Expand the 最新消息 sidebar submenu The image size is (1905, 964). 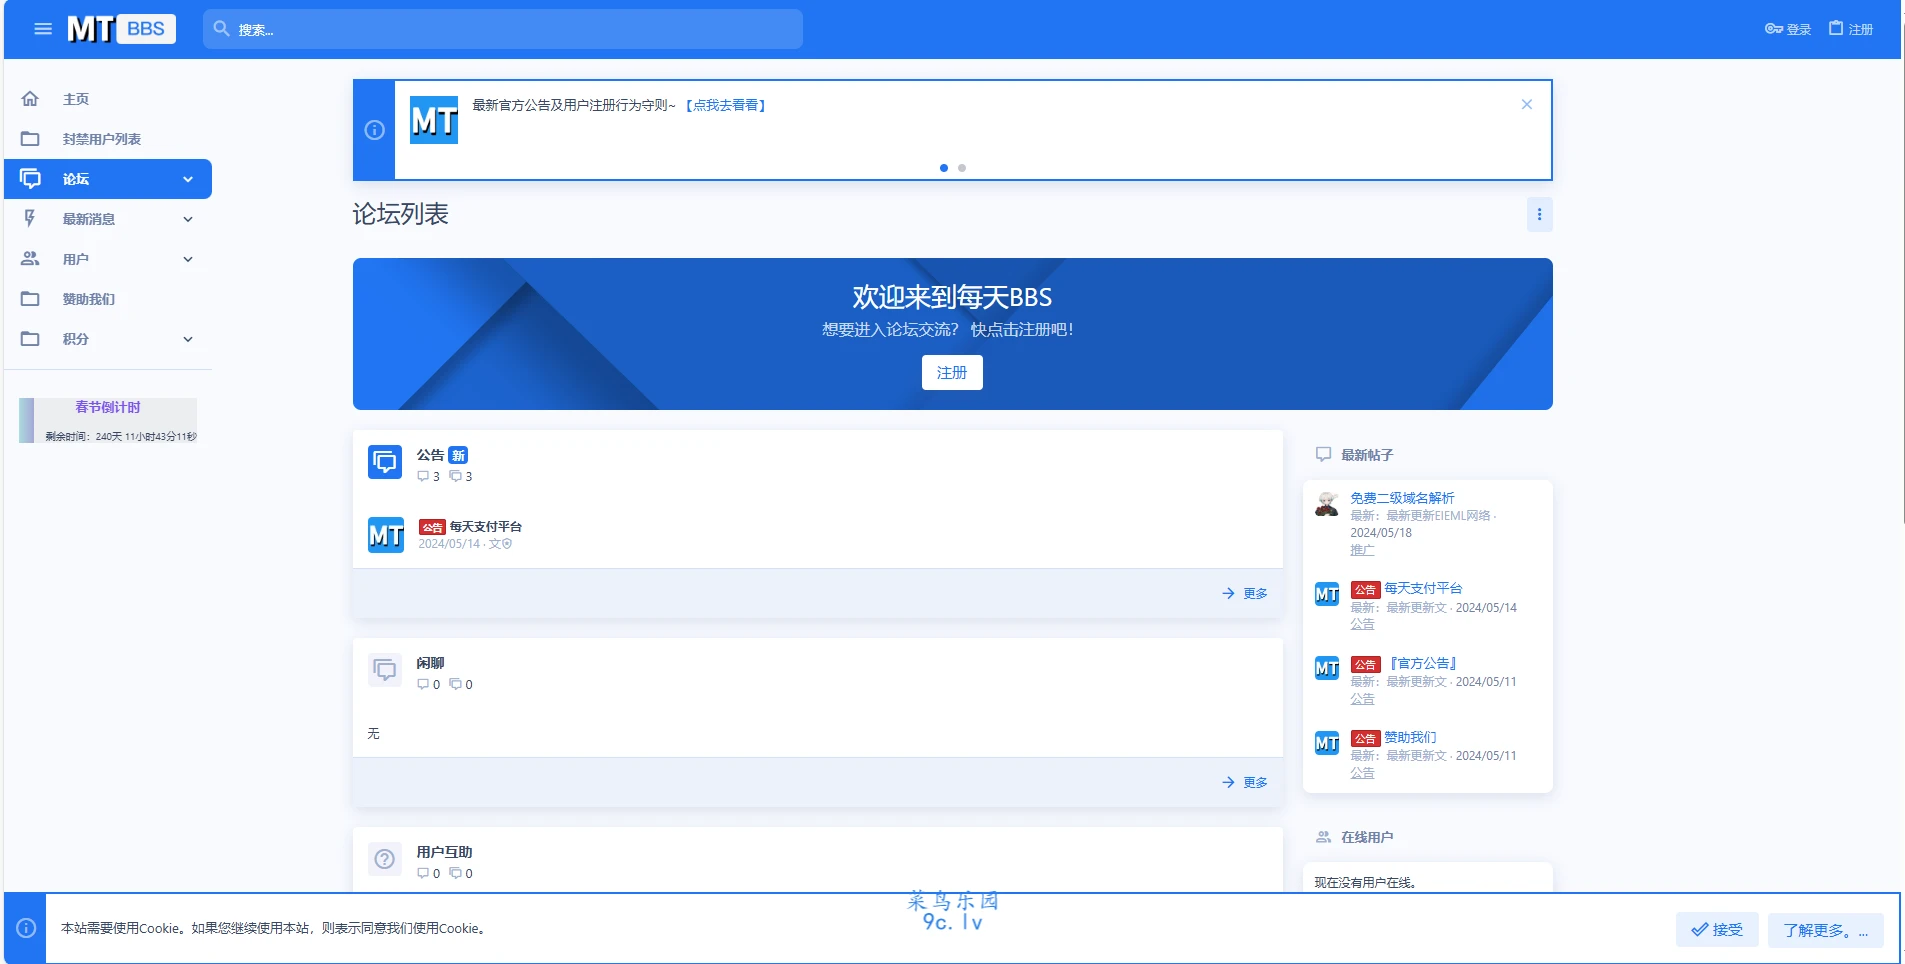pyautogui.click(x=188, y=219)
